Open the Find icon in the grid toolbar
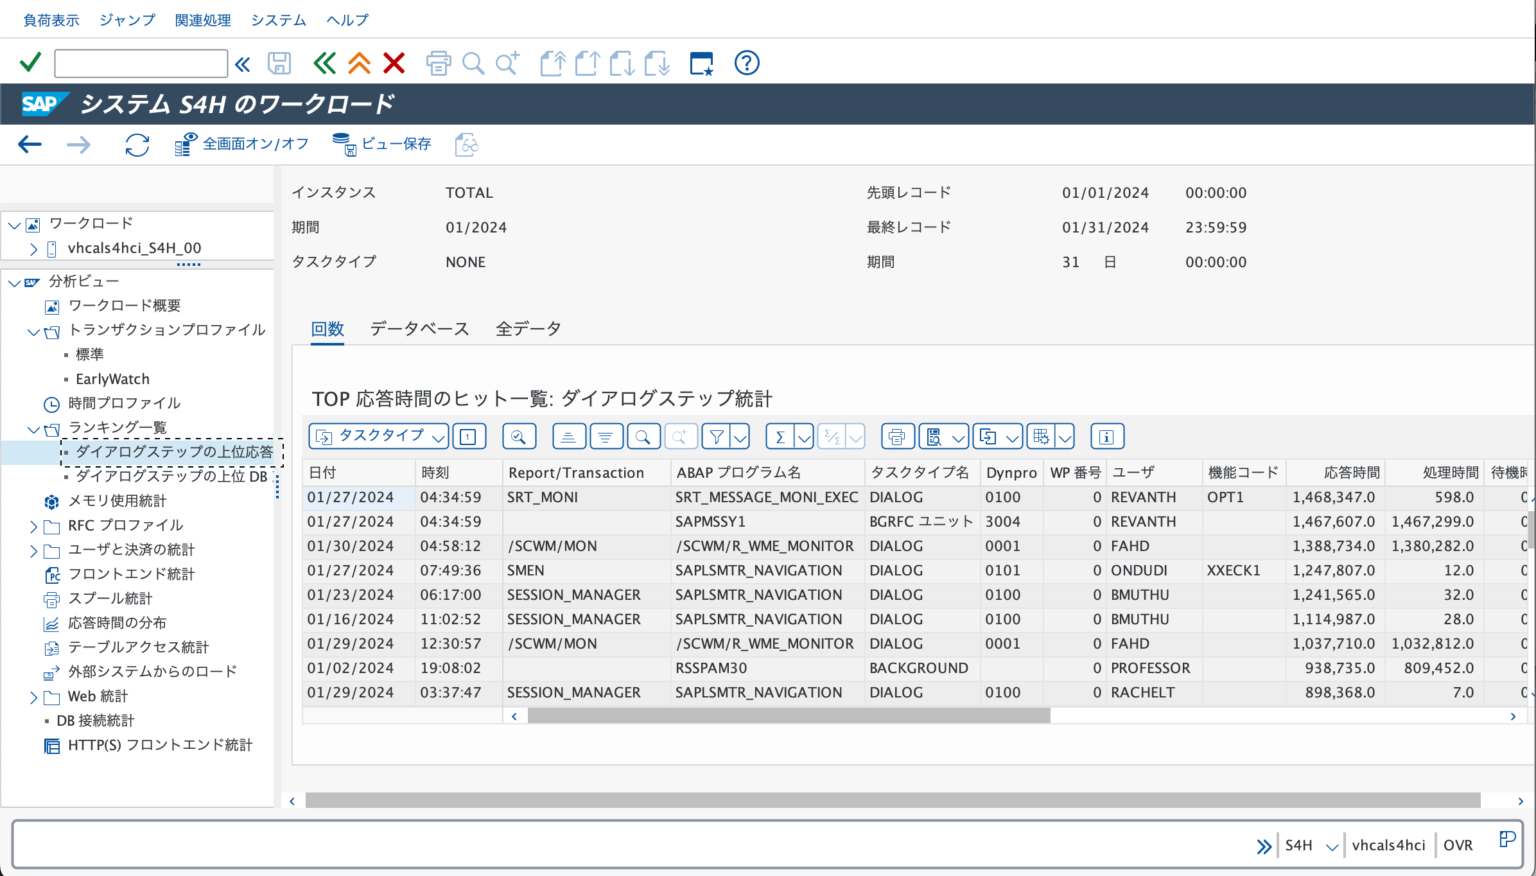 tap(643, 436)
